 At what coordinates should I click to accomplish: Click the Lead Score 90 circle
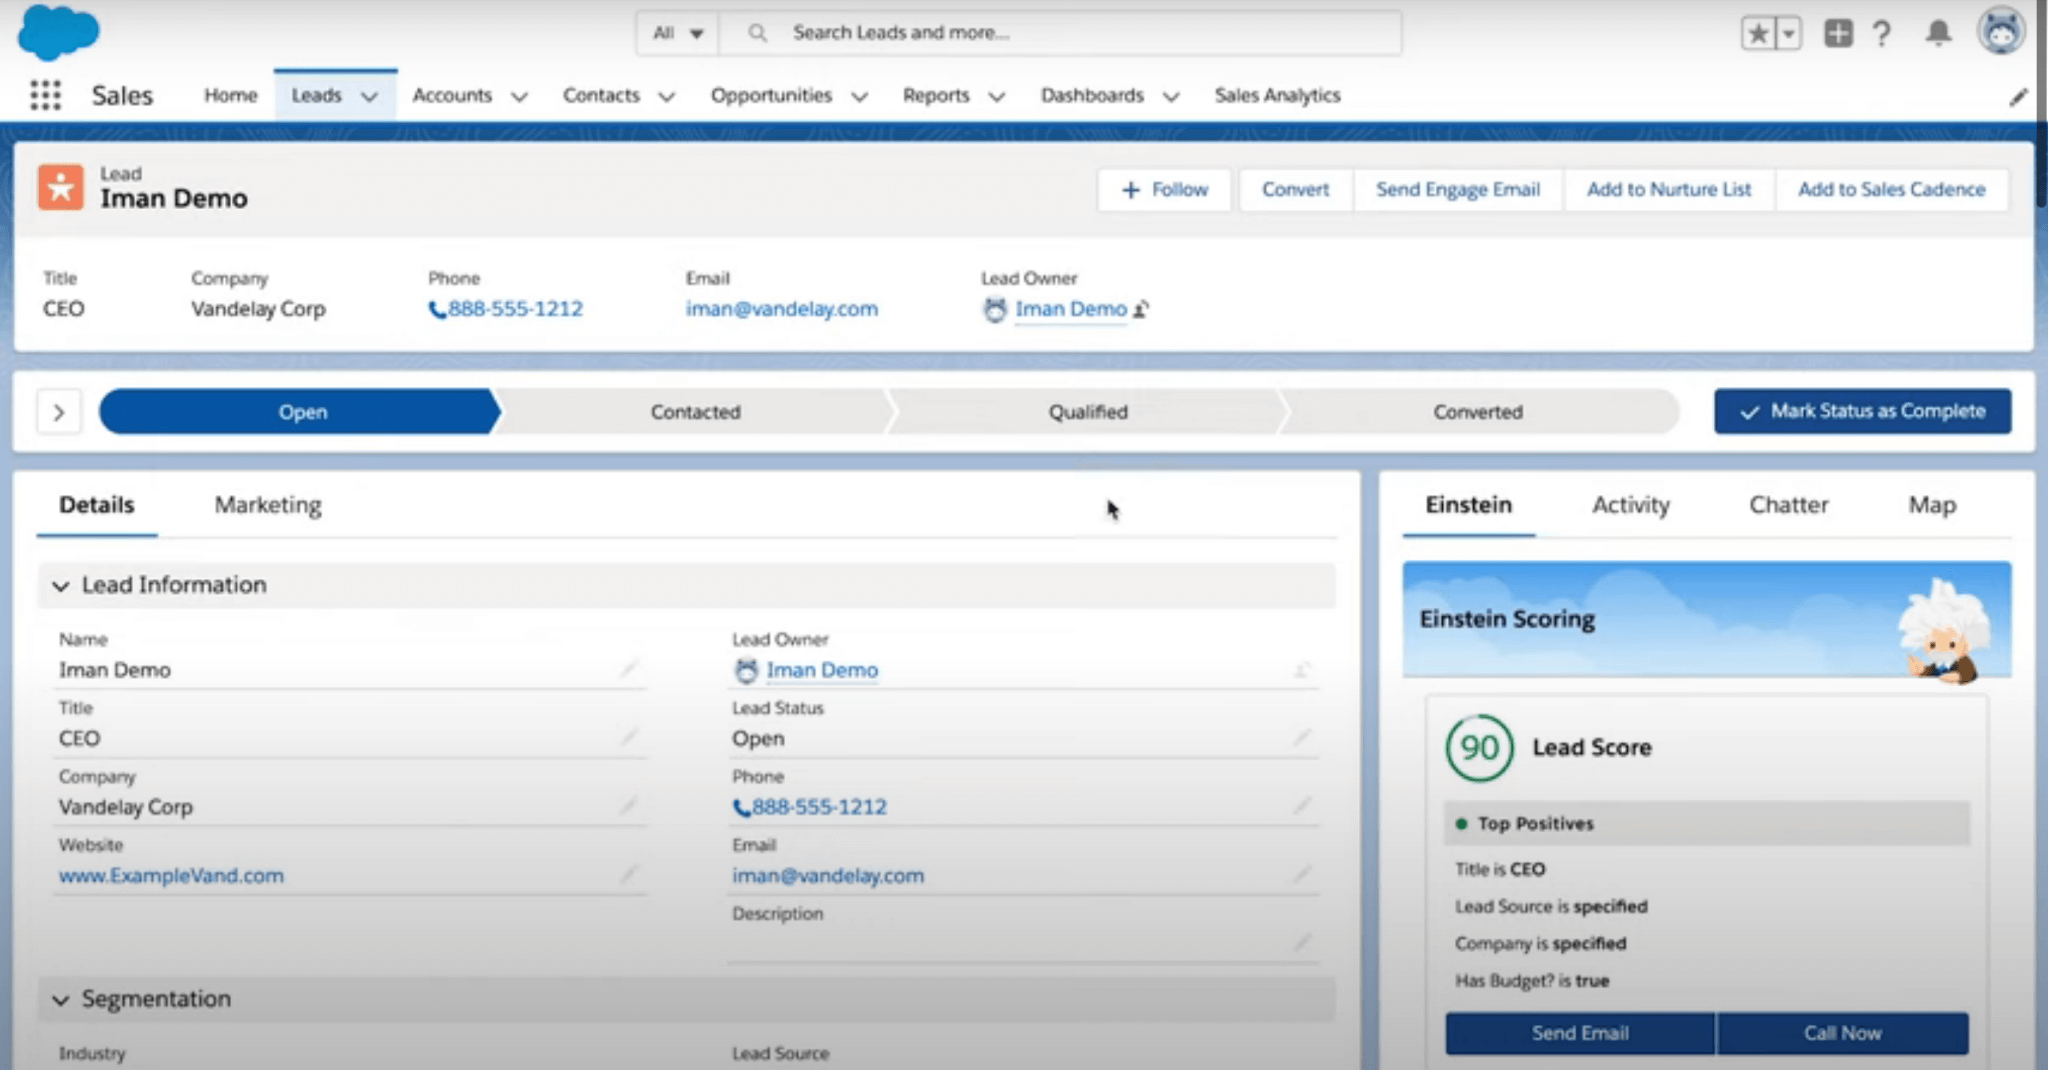[x=1479, y=747]
